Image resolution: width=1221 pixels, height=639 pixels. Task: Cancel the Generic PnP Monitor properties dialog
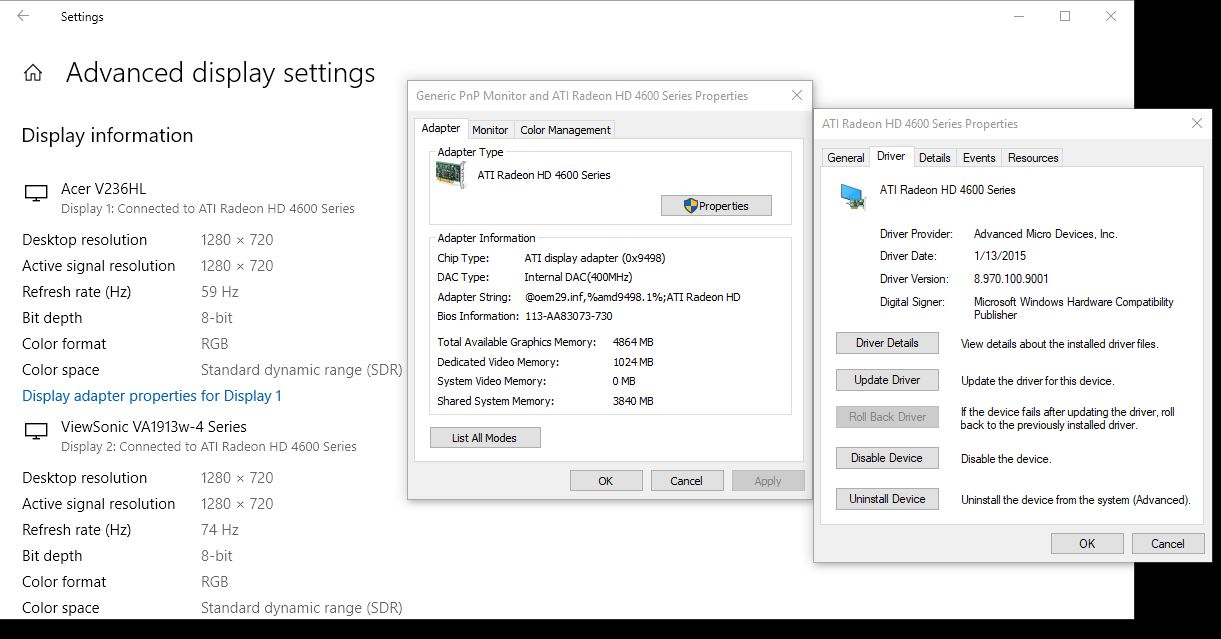(x=687, y=481)
